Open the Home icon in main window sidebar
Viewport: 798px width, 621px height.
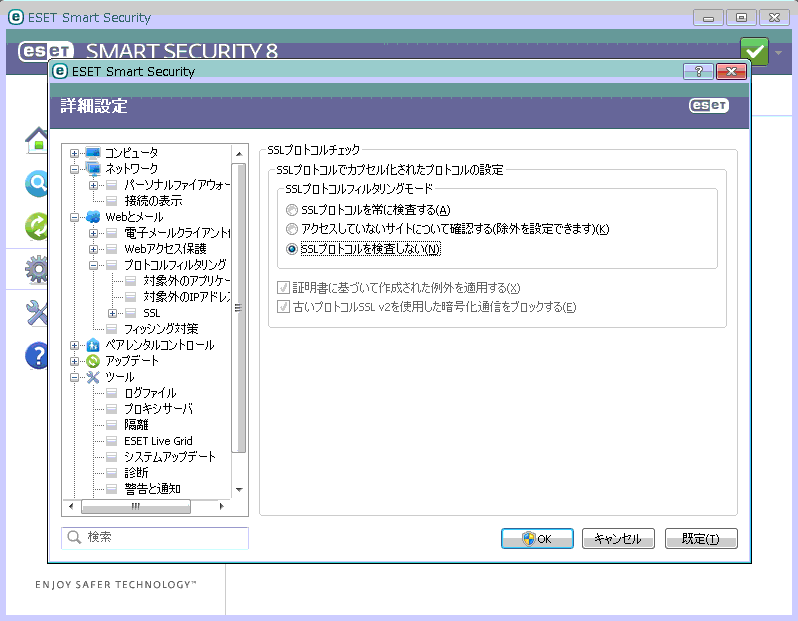coord(37,140)
